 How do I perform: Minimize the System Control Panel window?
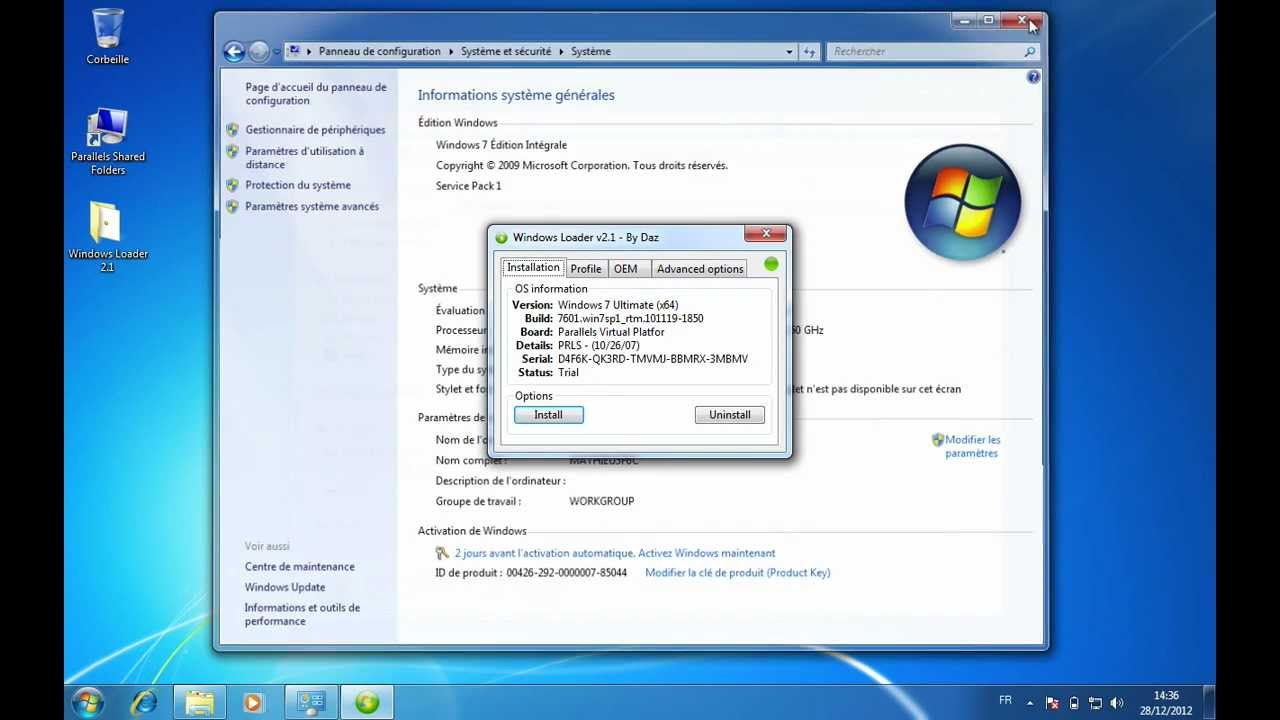pos(964,20)
